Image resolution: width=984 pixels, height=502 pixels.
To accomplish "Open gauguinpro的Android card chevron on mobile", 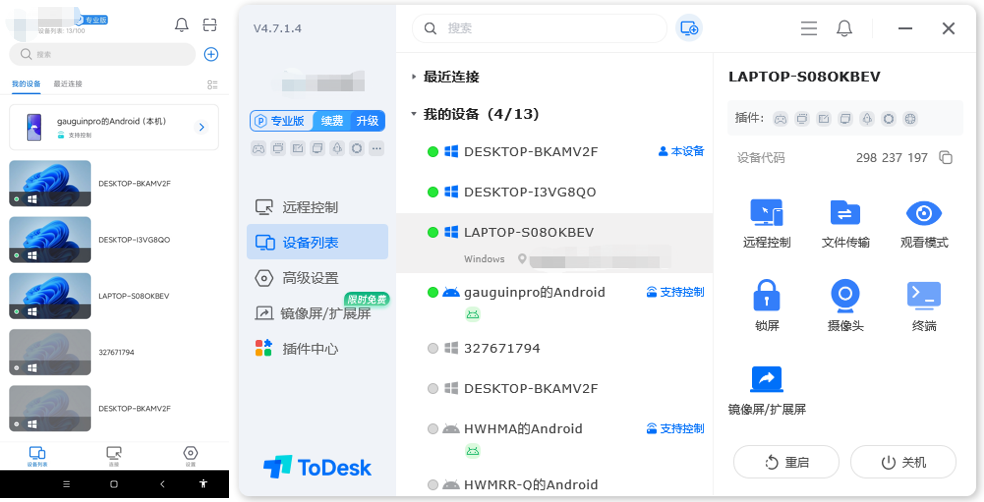I will 201,127.
